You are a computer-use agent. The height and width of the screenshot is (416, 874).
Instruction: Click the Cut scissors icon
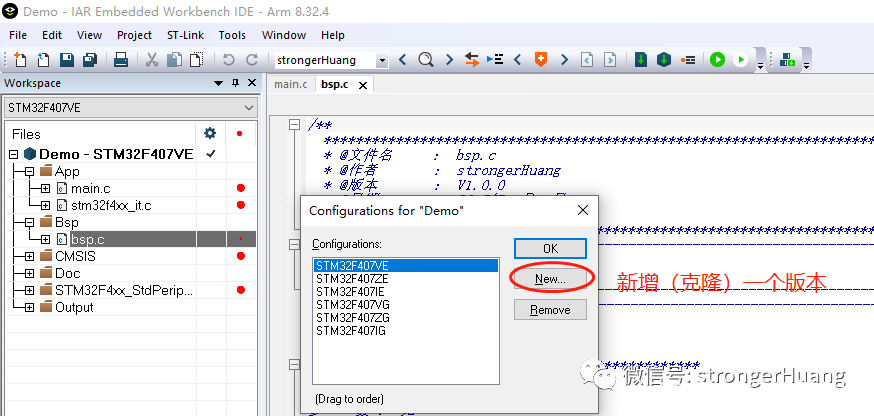[x=152, y=60]
